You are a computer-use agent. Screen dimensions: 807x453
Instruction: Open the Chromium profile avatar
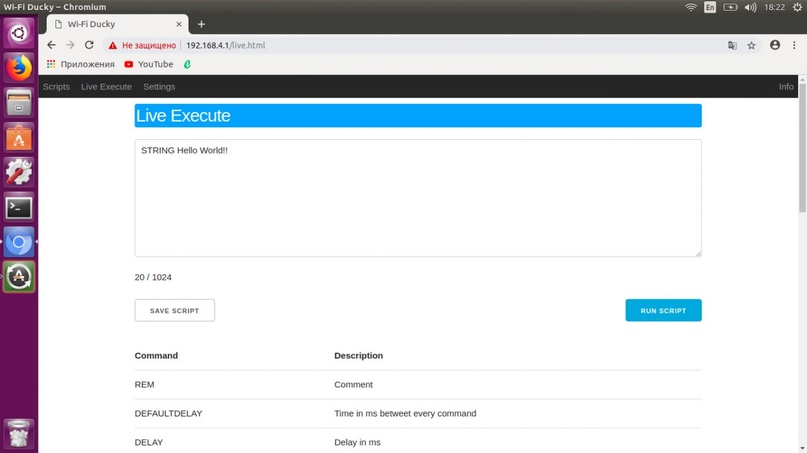pos(775,45)
